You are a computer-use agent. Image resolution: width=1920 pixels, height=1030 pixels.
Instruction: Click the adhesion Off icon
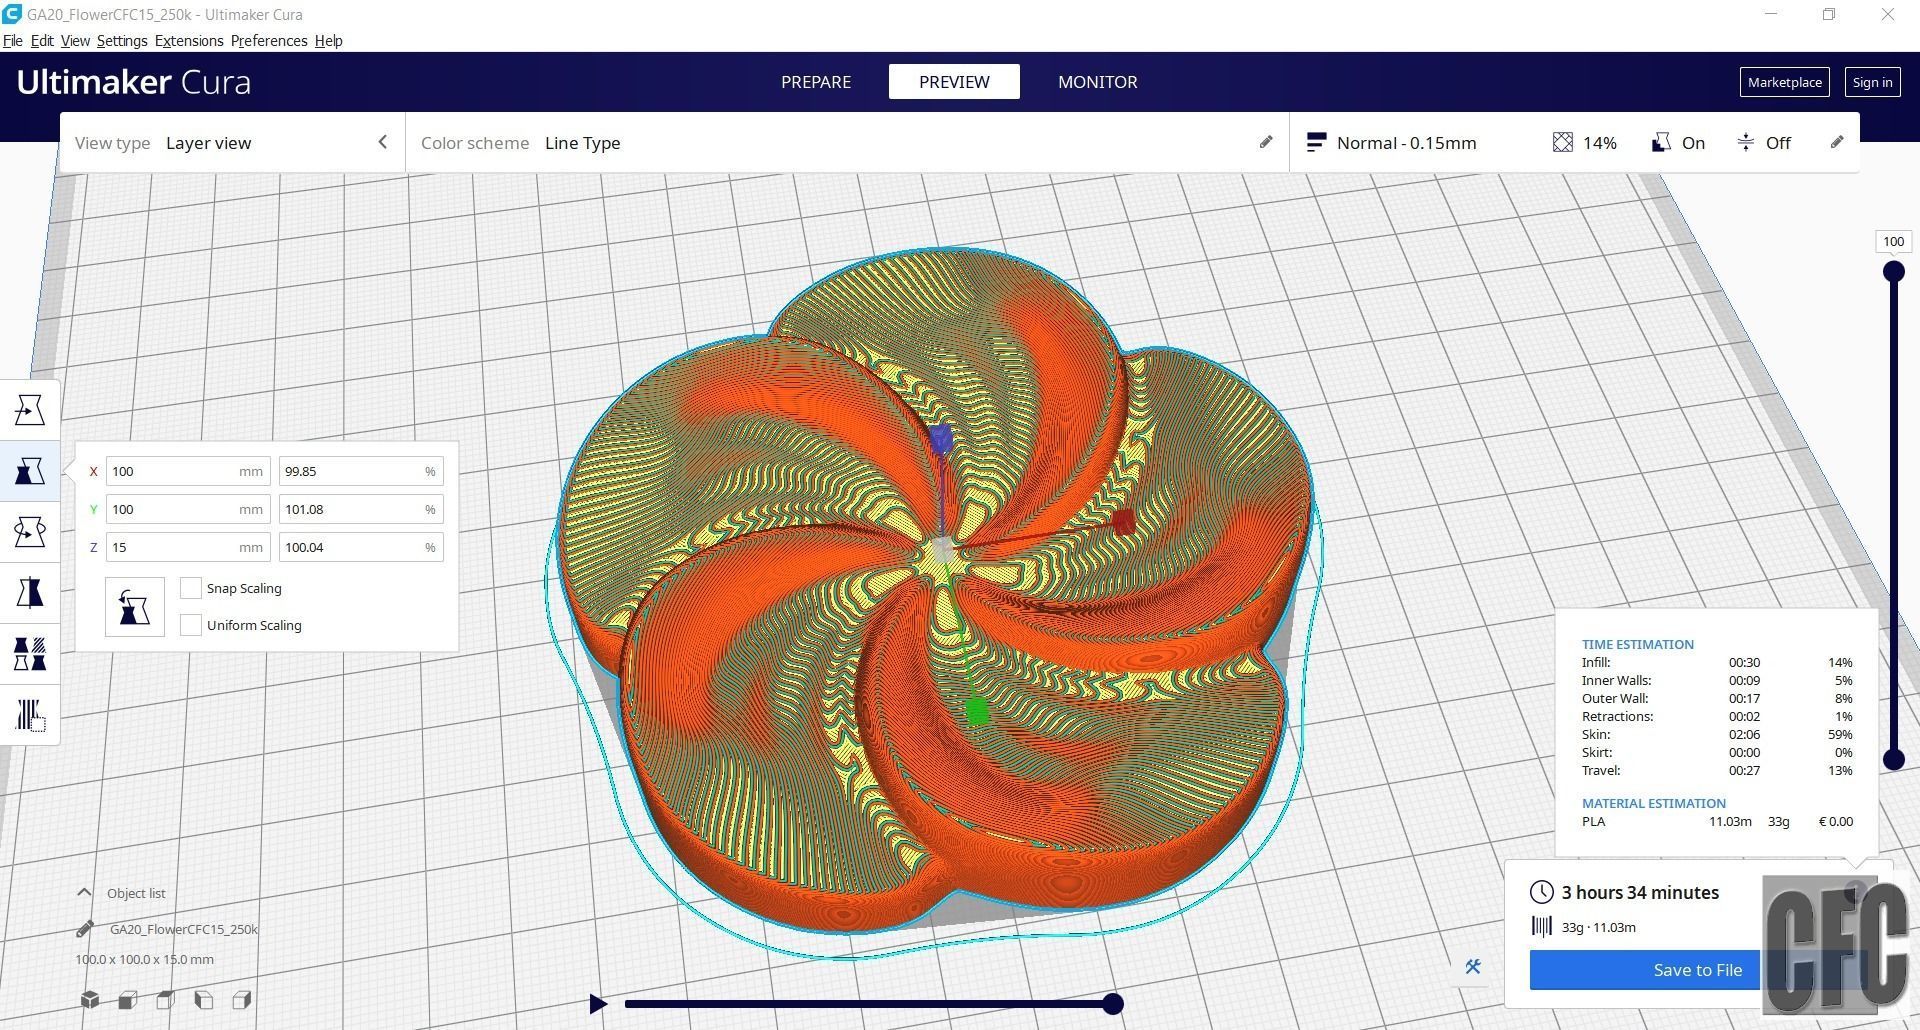click(1746, 143)
